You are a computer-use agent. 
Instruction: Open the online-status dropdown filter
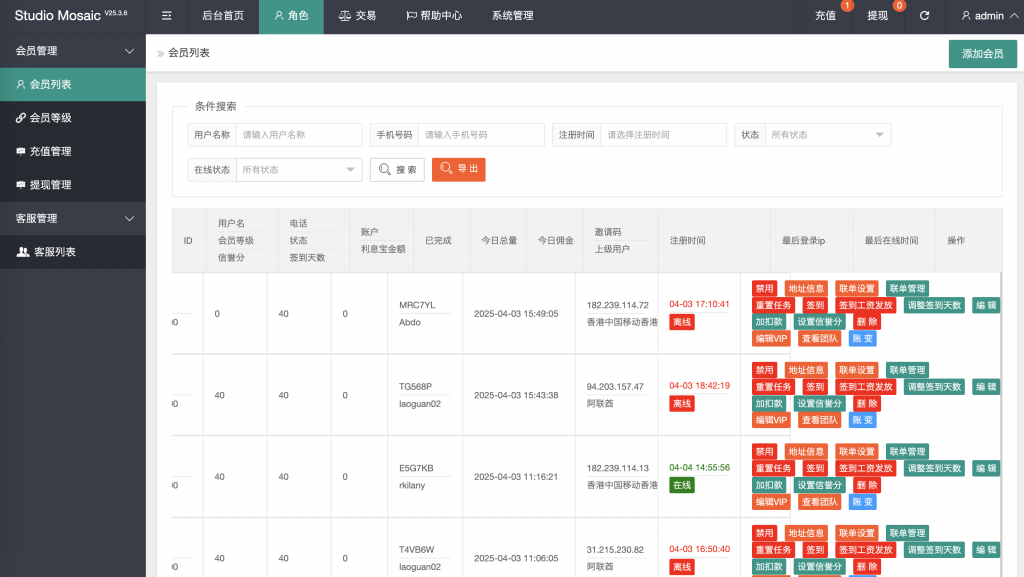[298, 169]
